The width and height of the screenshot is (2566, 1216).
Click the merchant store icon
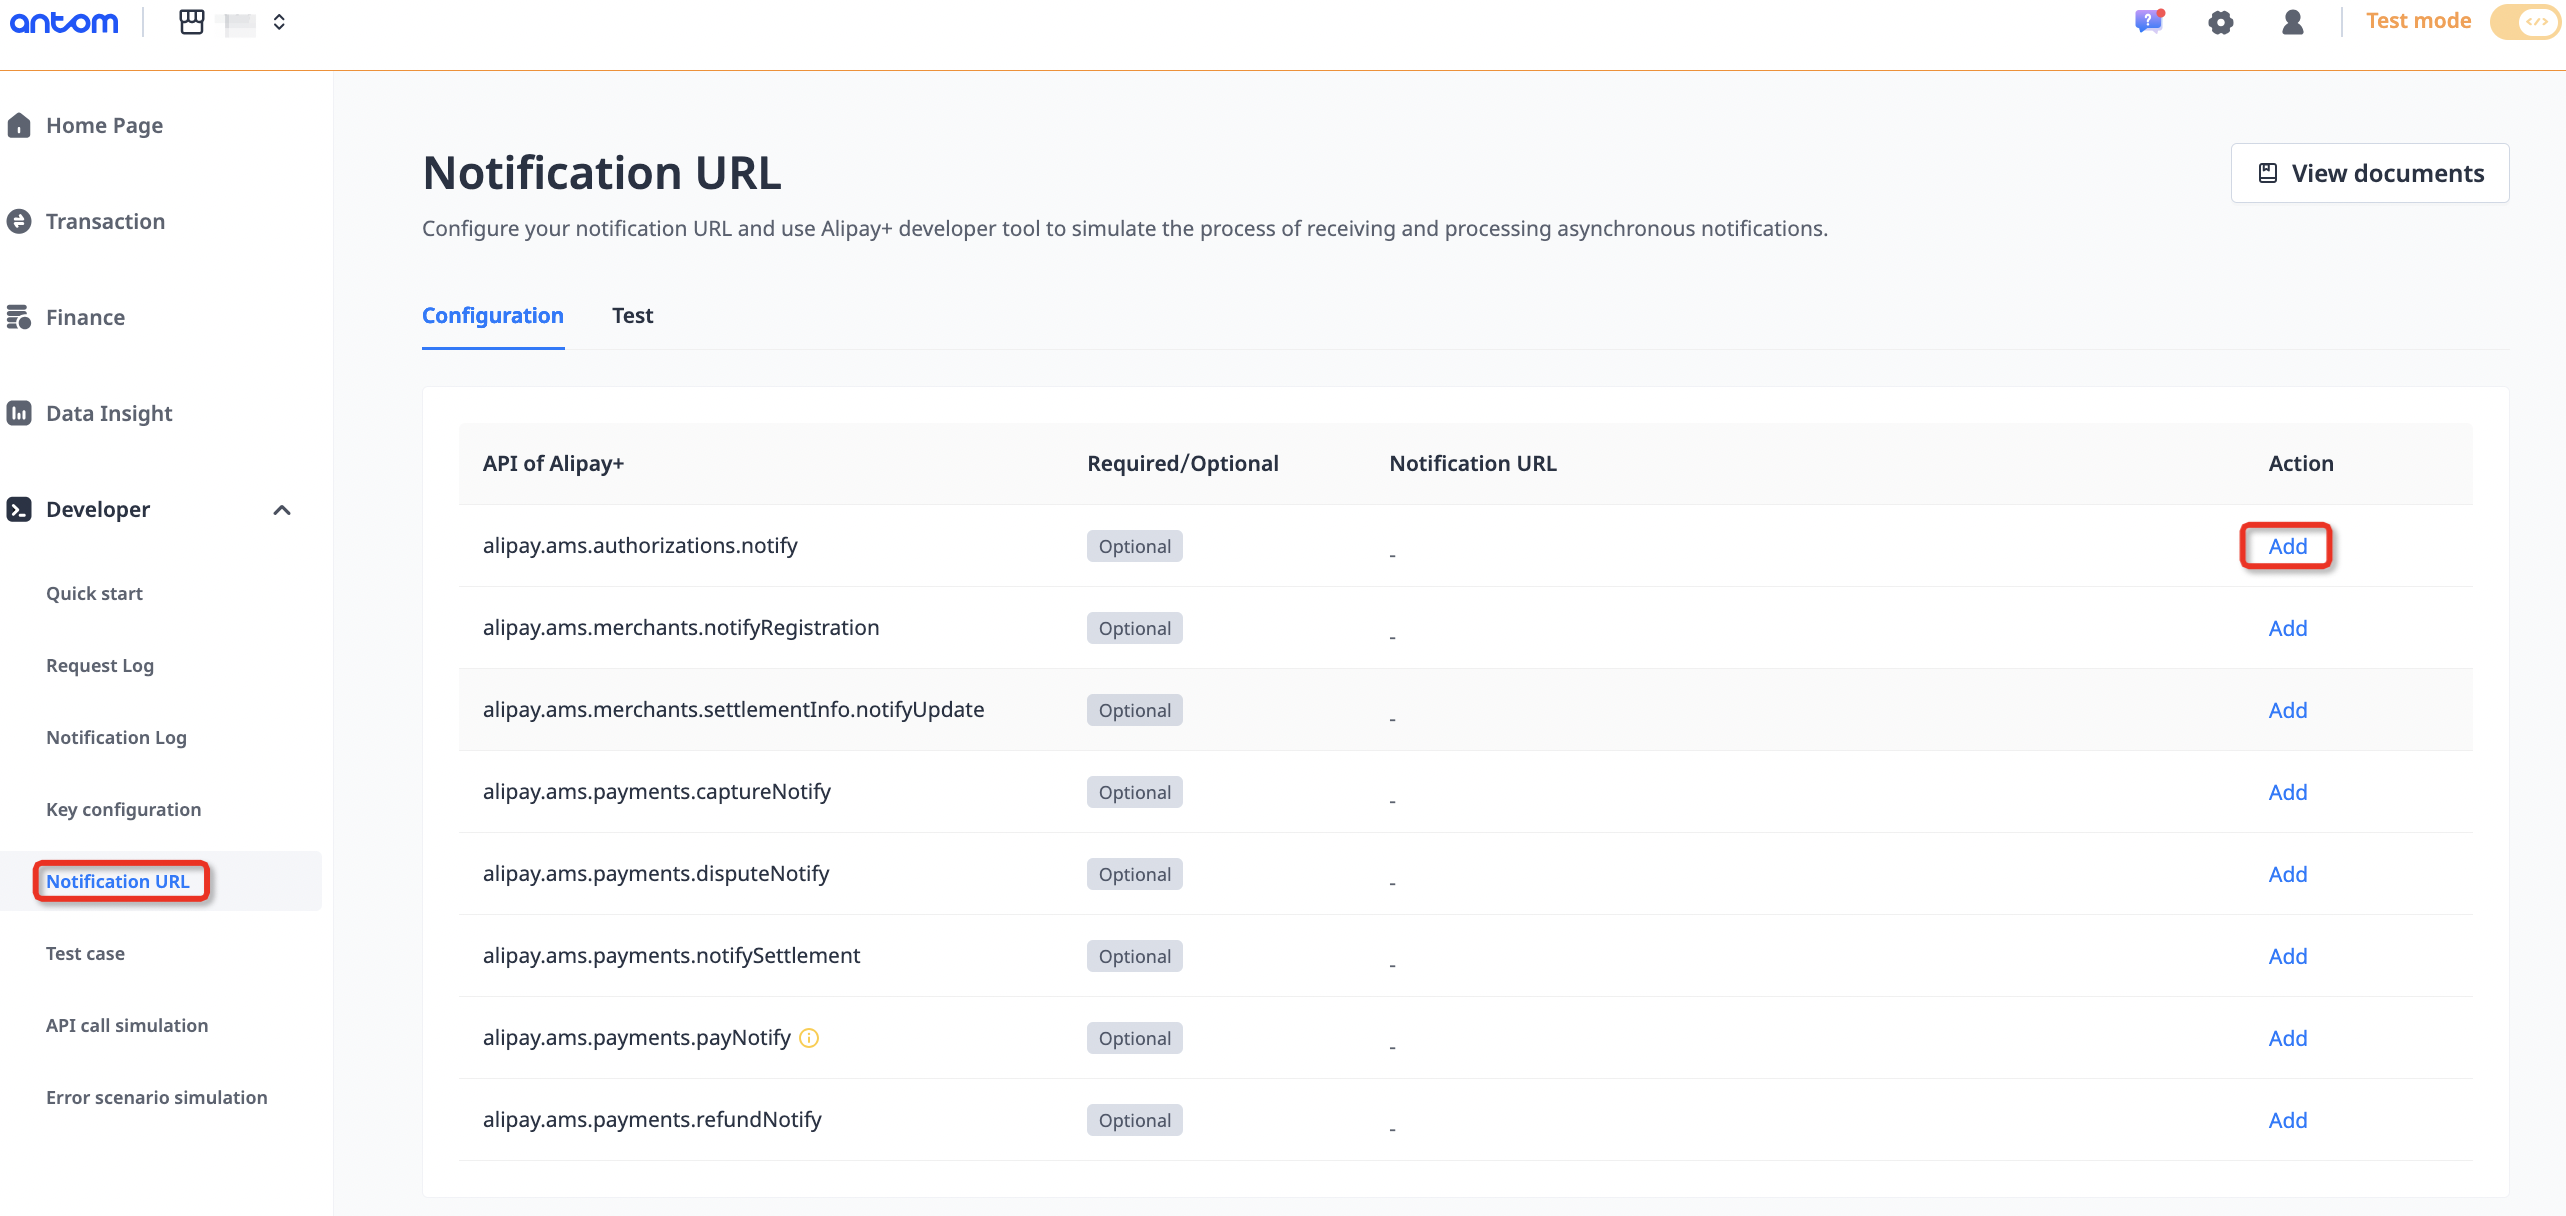[191, 22]
